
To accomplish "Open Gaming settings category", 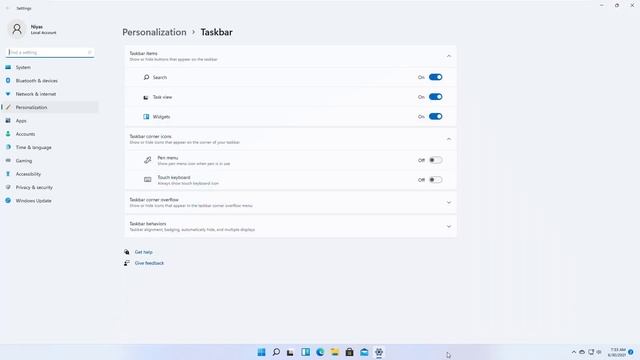I will [50, 161].
